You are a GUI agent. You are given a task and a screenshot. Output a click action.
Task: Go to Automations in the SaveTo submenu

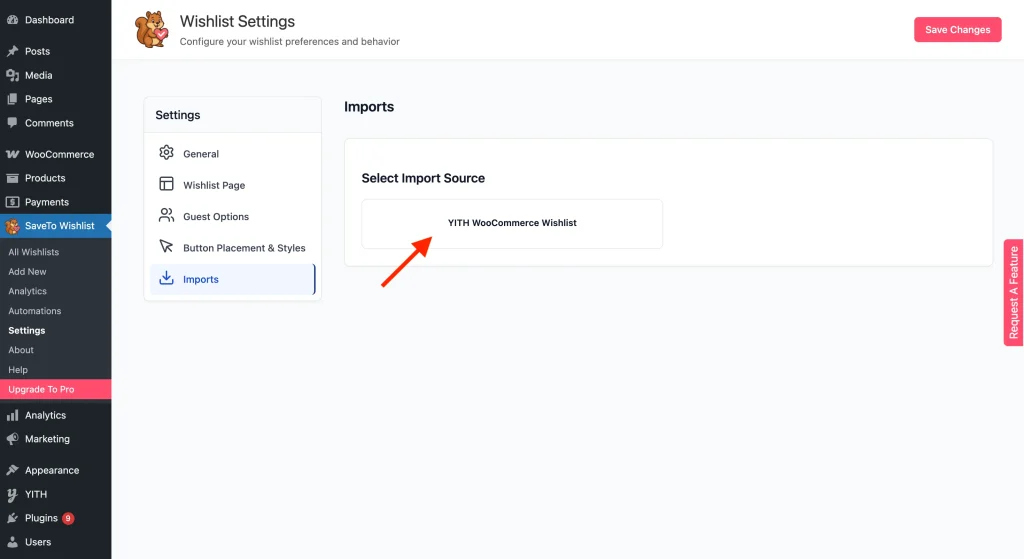tap(35, 311)
